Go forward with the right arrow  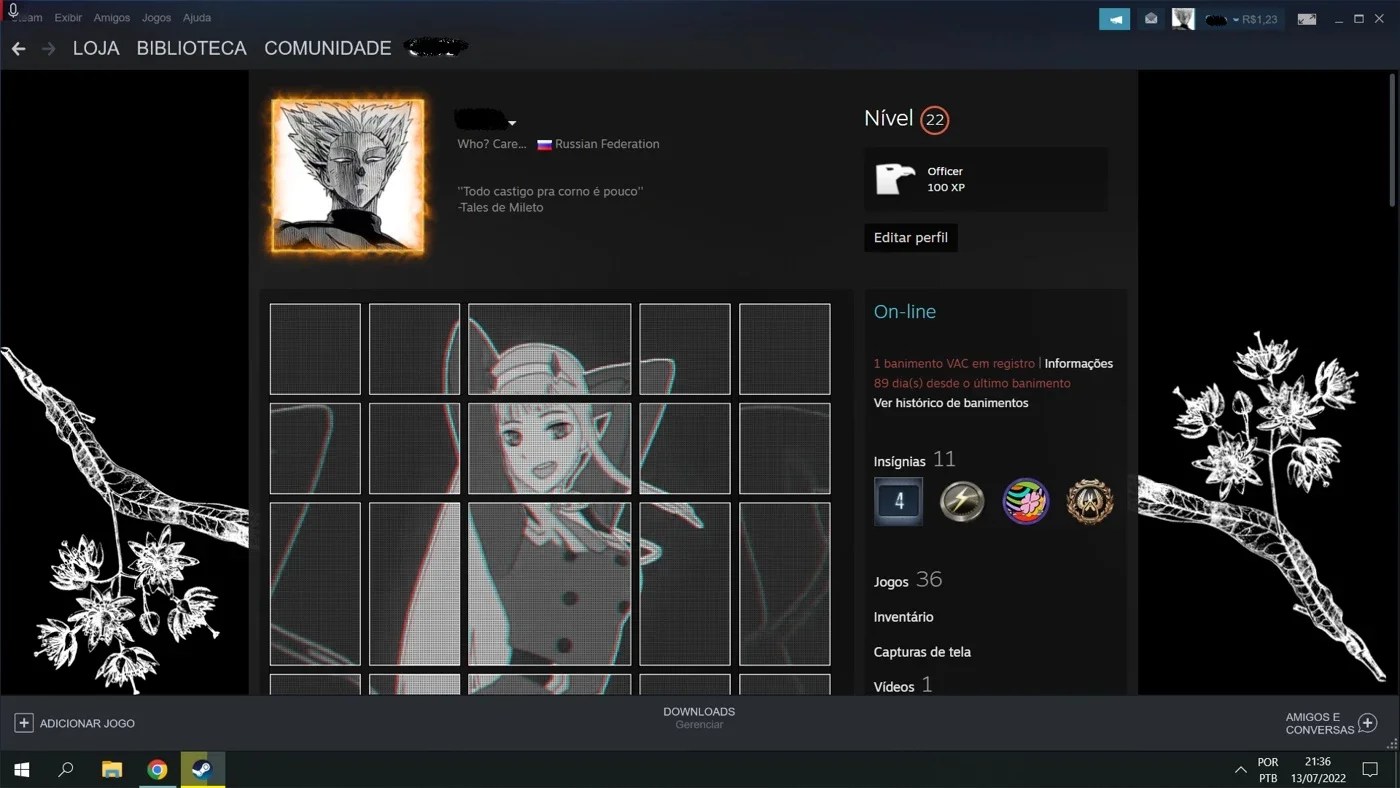point(48,48)
